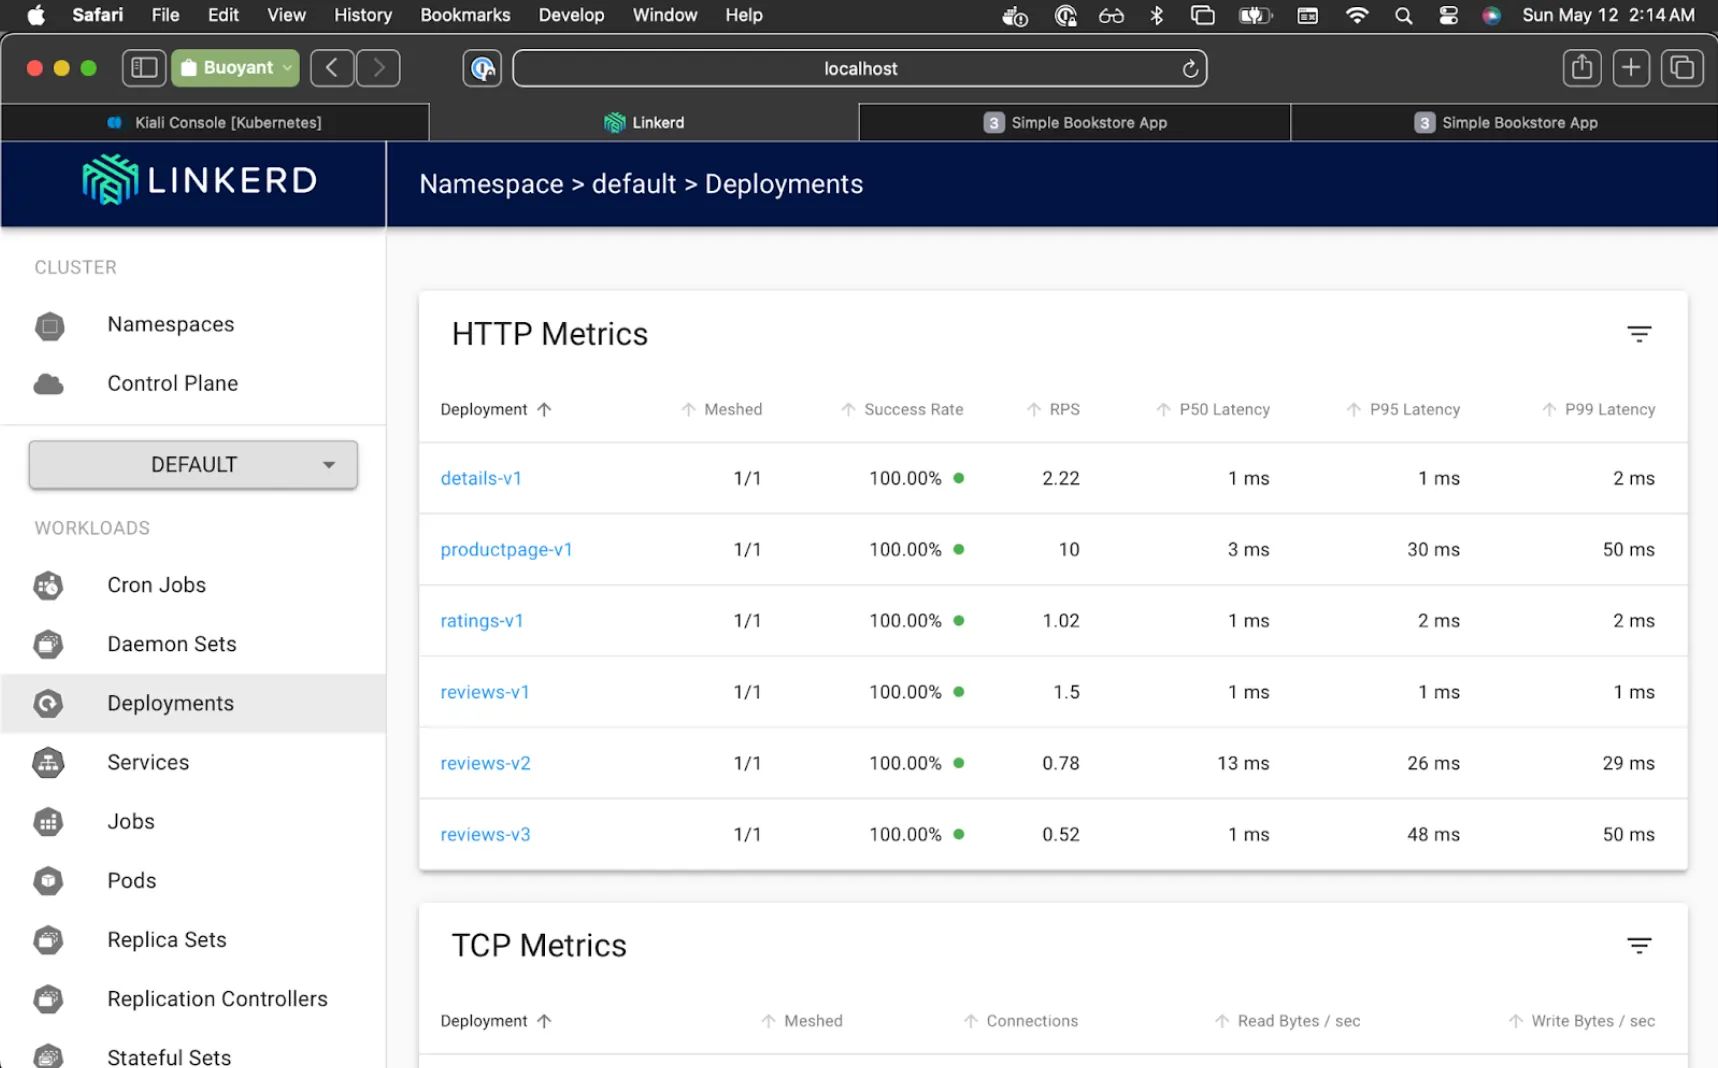Click the Replica Sets sidebar icon
Screen dimensions: 1718x1068
49,940
